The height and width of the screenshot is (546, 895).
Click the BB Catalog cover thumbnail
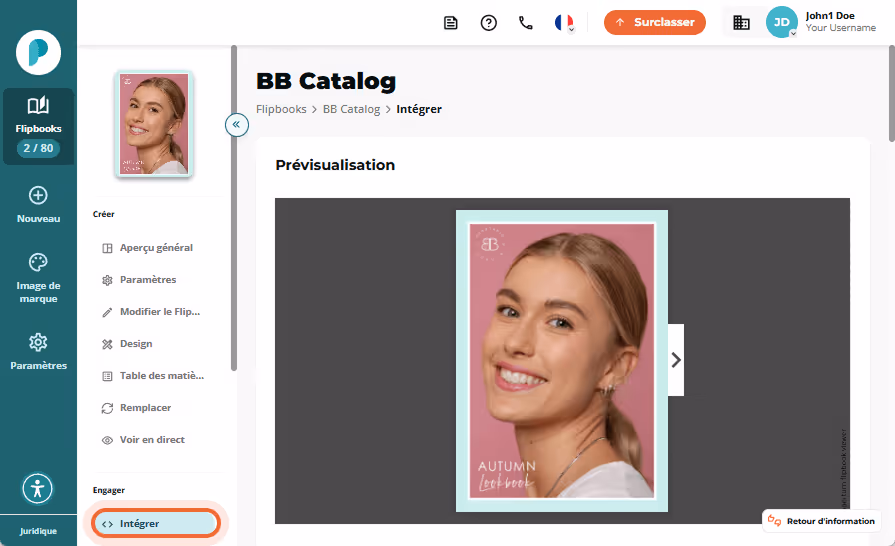point(154,124)
